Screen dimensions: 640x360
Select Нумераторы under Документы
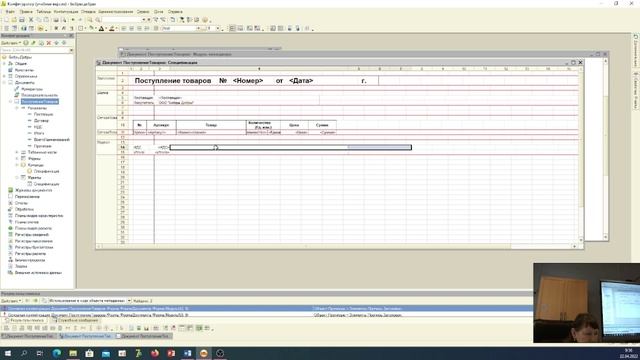click(x=31, y=89)
